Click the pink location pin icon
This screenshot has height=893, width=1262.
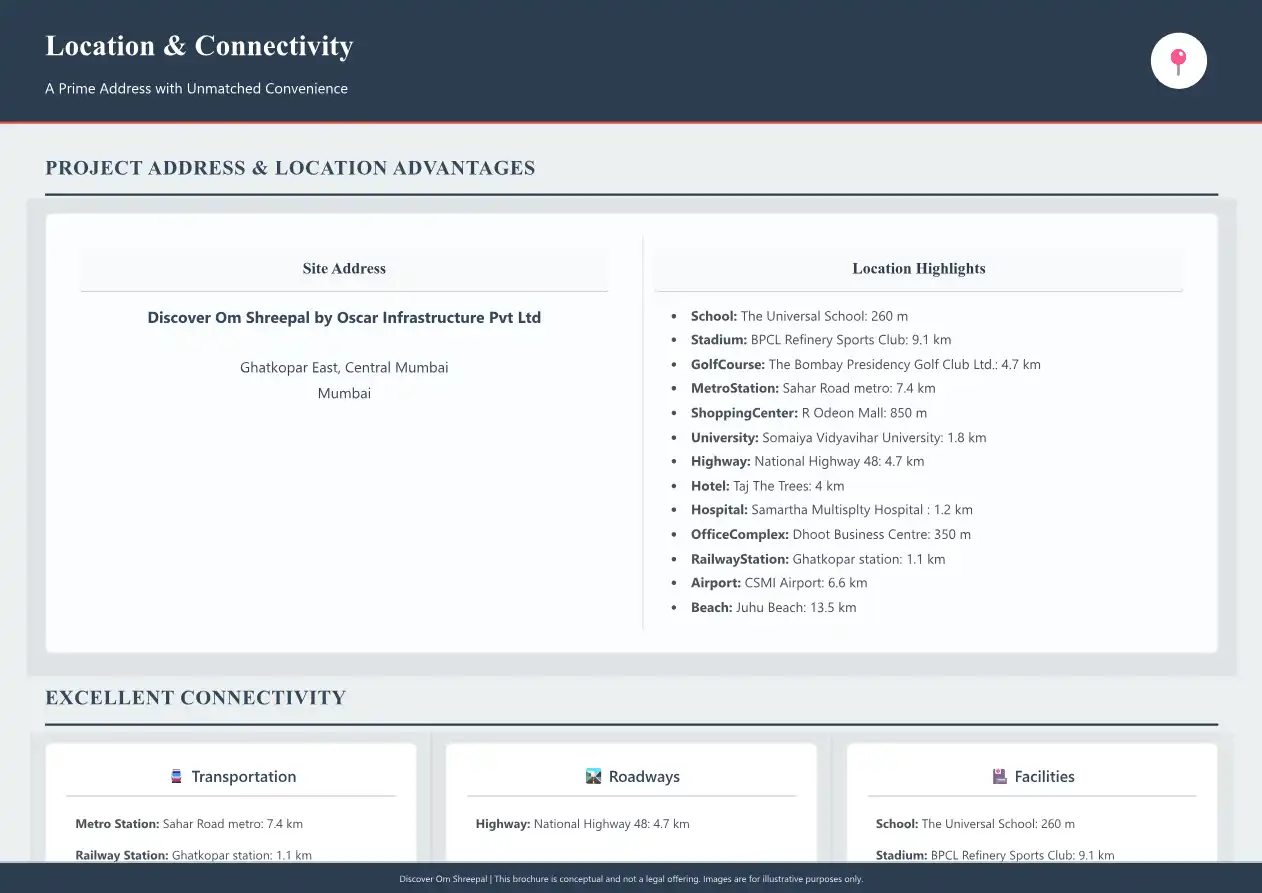[1179, 61]
